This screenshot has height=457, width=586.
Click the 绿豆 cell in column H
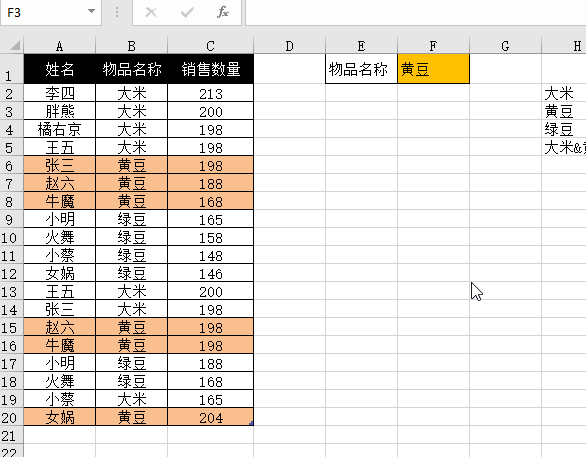click(564, 129)
